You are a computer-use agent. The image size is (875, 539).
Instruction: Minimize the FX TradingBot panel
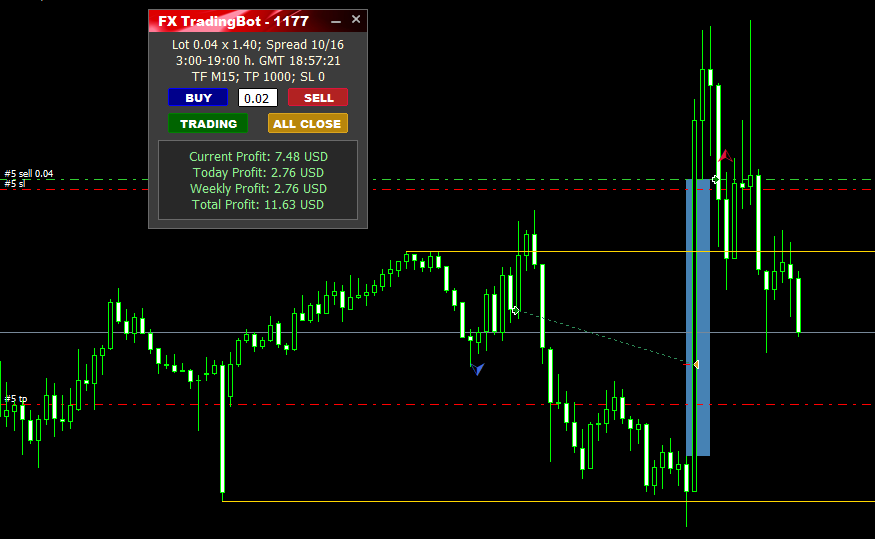pyautogui.click(x=336, y=21)
